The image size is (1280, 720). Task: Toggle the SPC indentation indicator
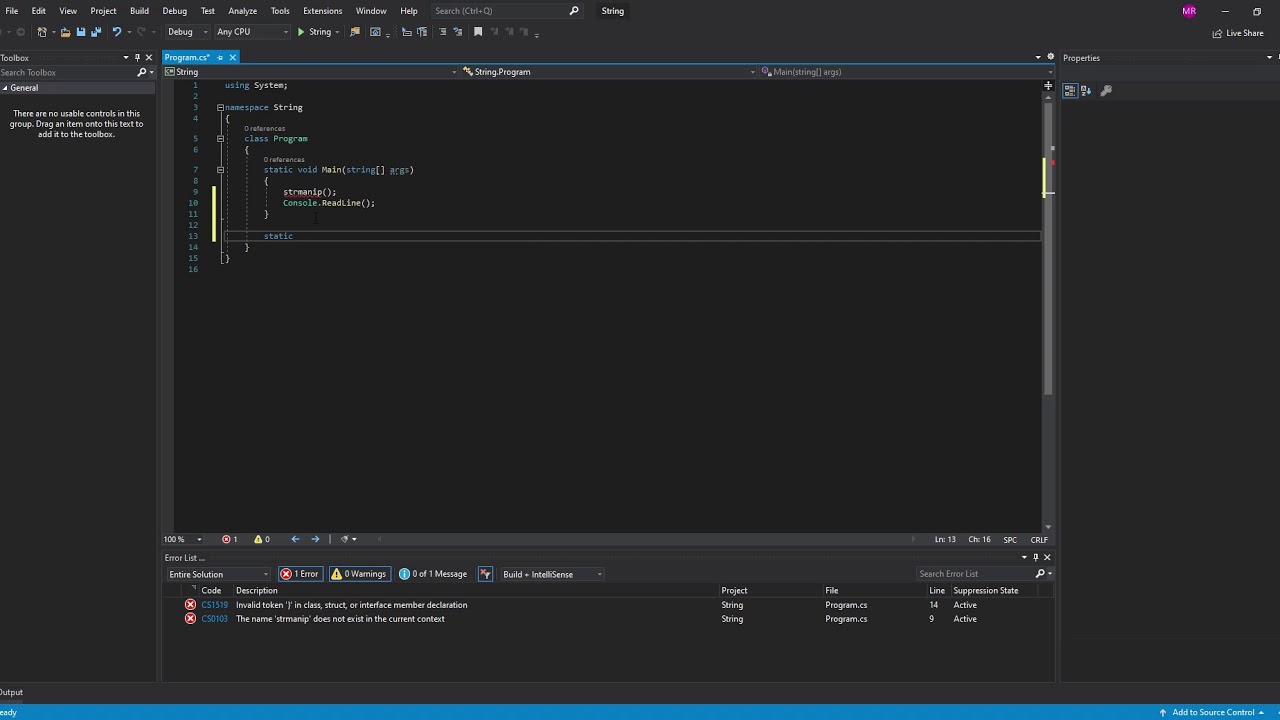point(1010,540)
